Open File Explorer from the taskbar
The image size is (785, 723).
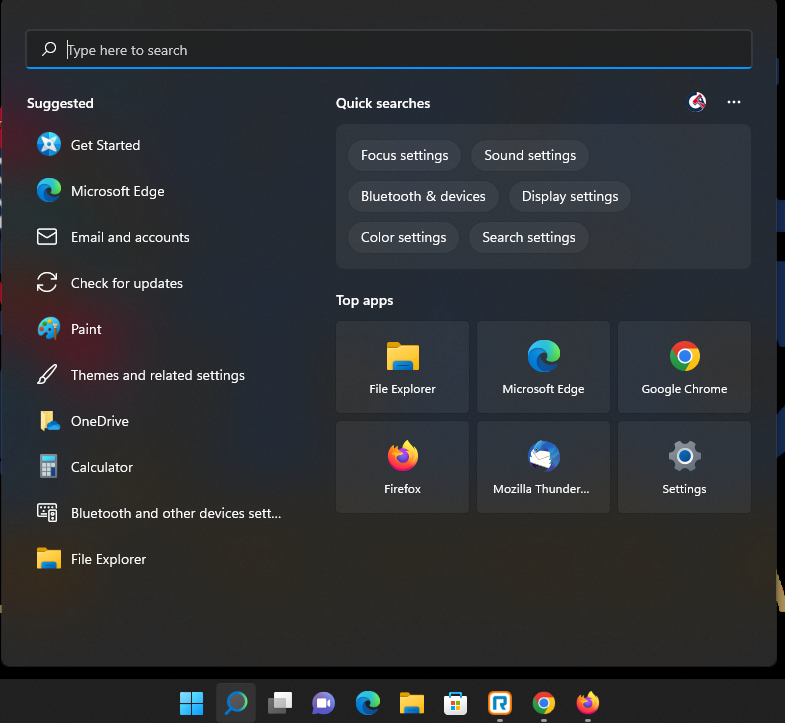pyautogui.click(x=412, y=703)
